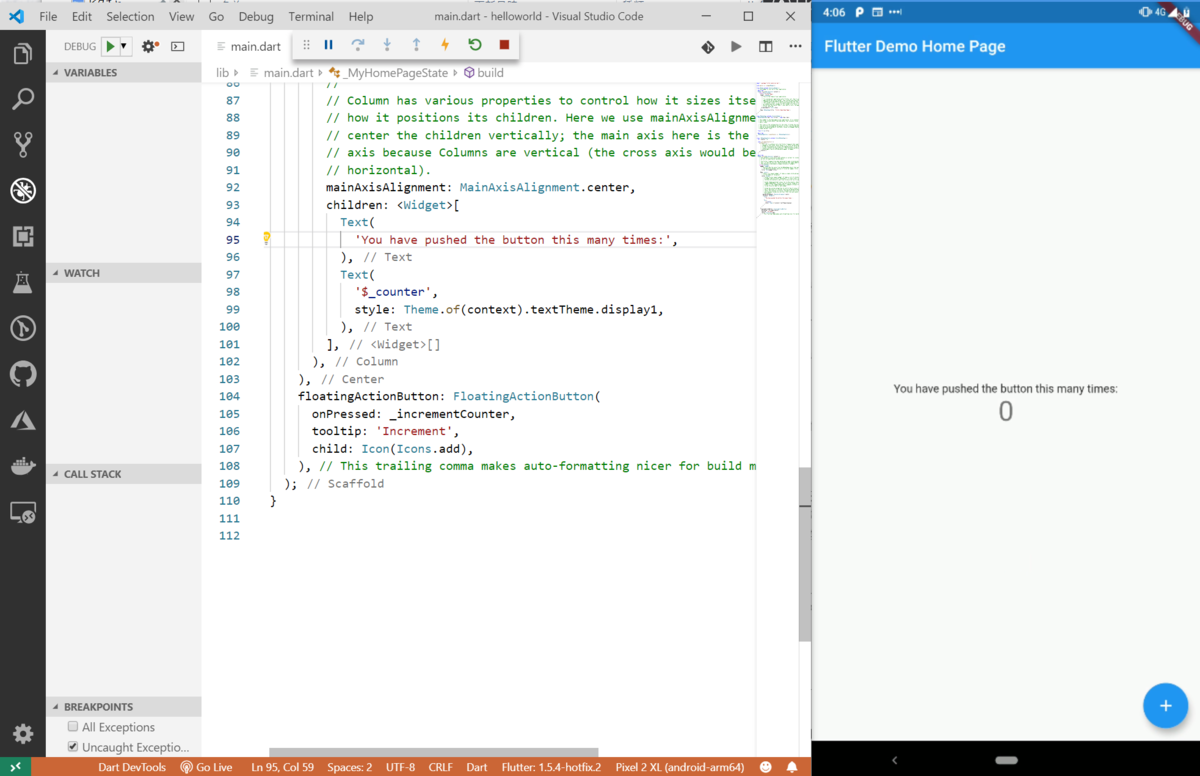This screenshot has height=776, width=1200.
Task: Open the Debug menu
Action: (256, 16)
